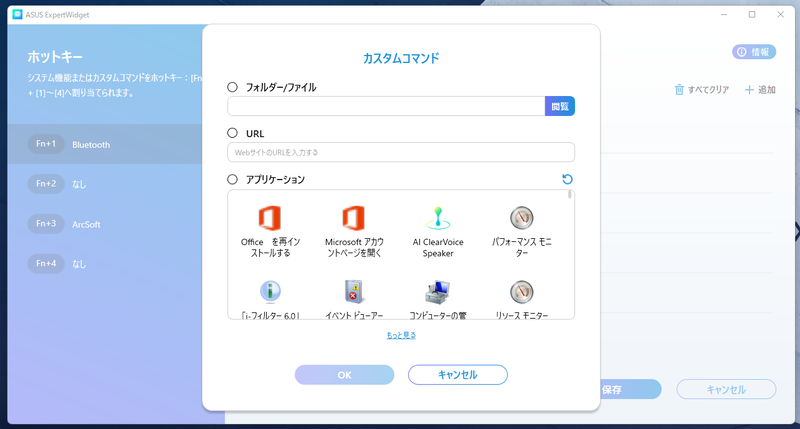Click the 追加 plus icon

(x=749, y=90)
